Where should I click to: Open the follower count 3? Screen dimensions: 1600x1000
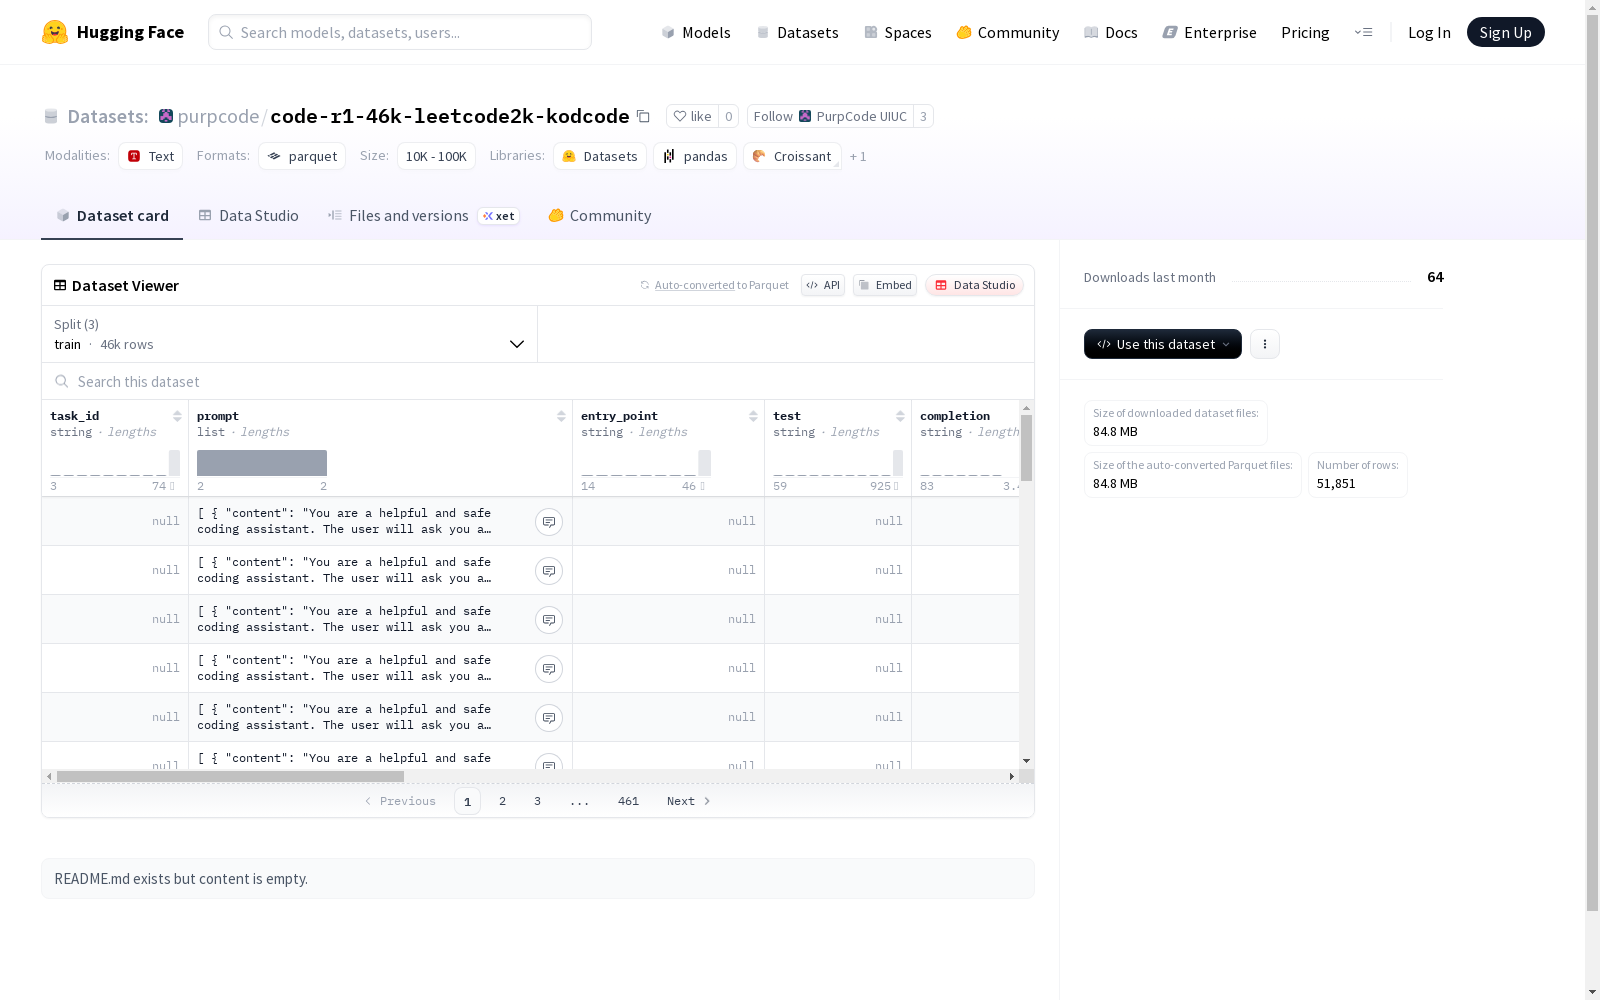(923, 116)
